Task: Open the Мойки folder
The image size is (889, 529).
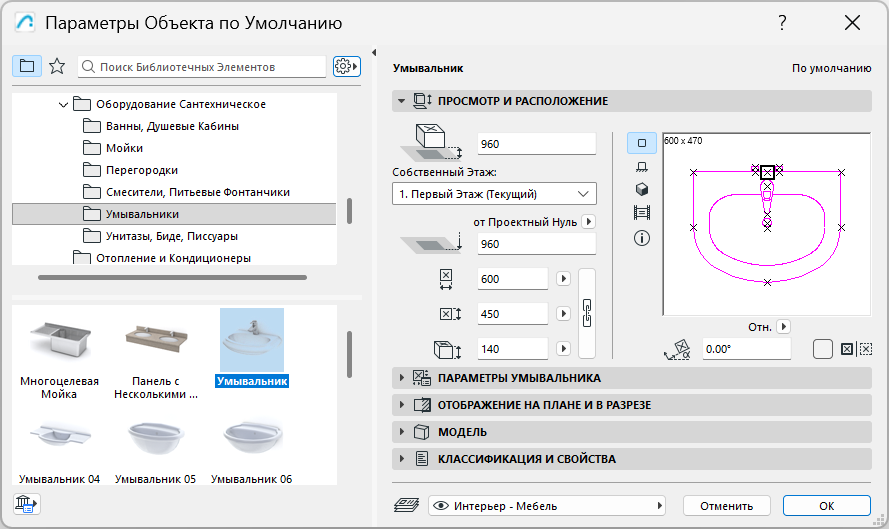Action: [x=124, y=148]
